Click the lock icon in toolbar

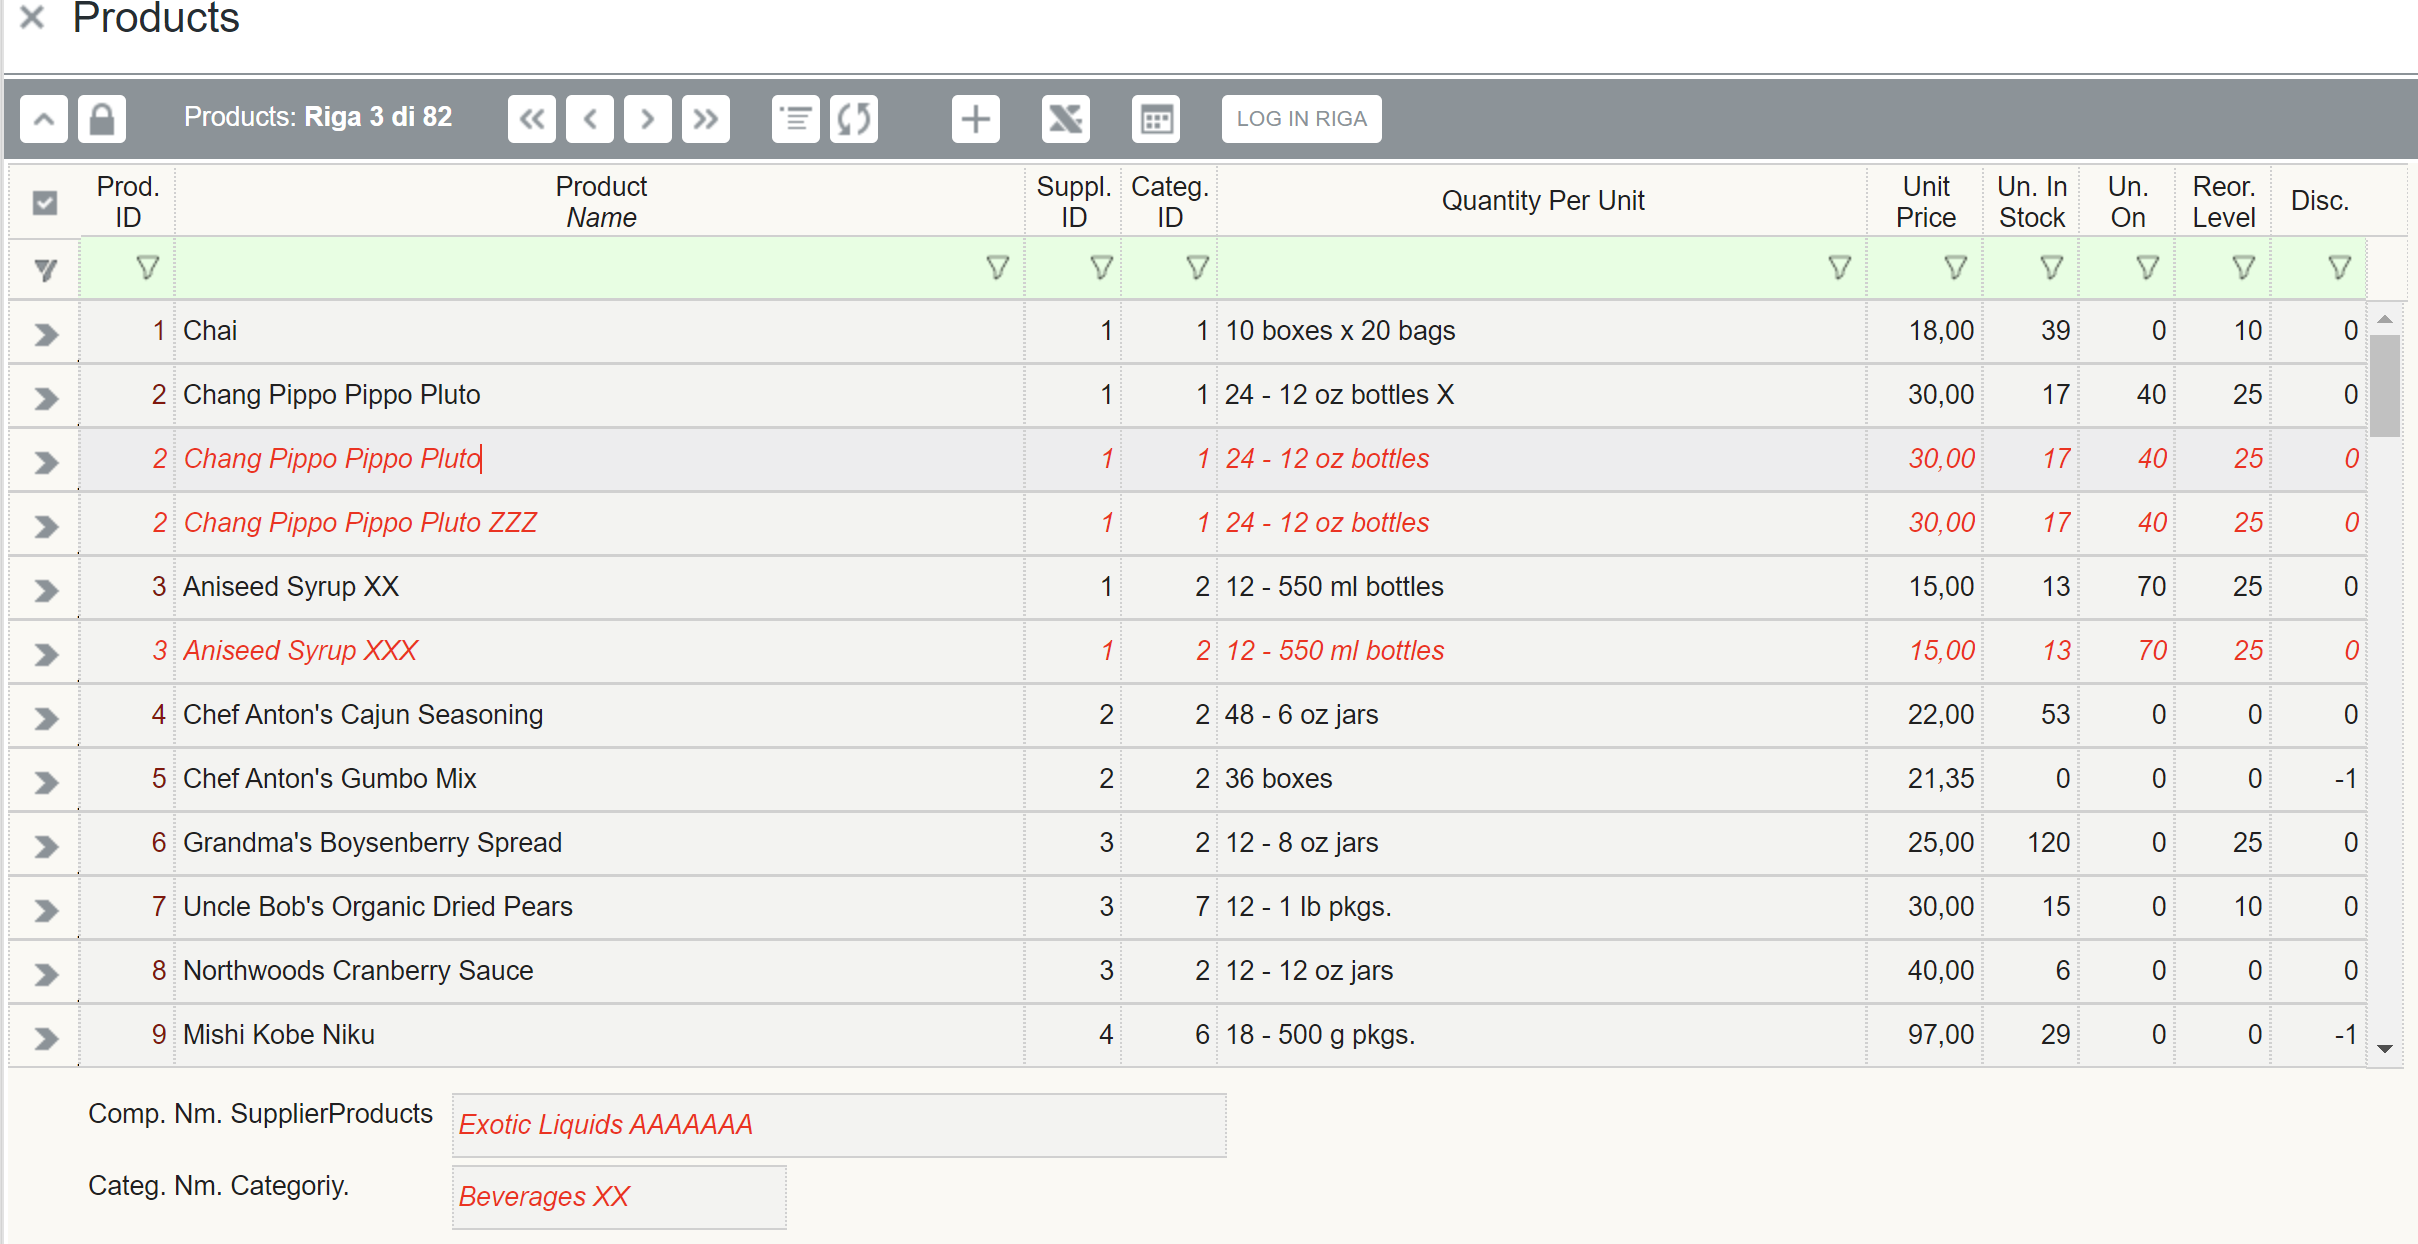pos(102,119)
